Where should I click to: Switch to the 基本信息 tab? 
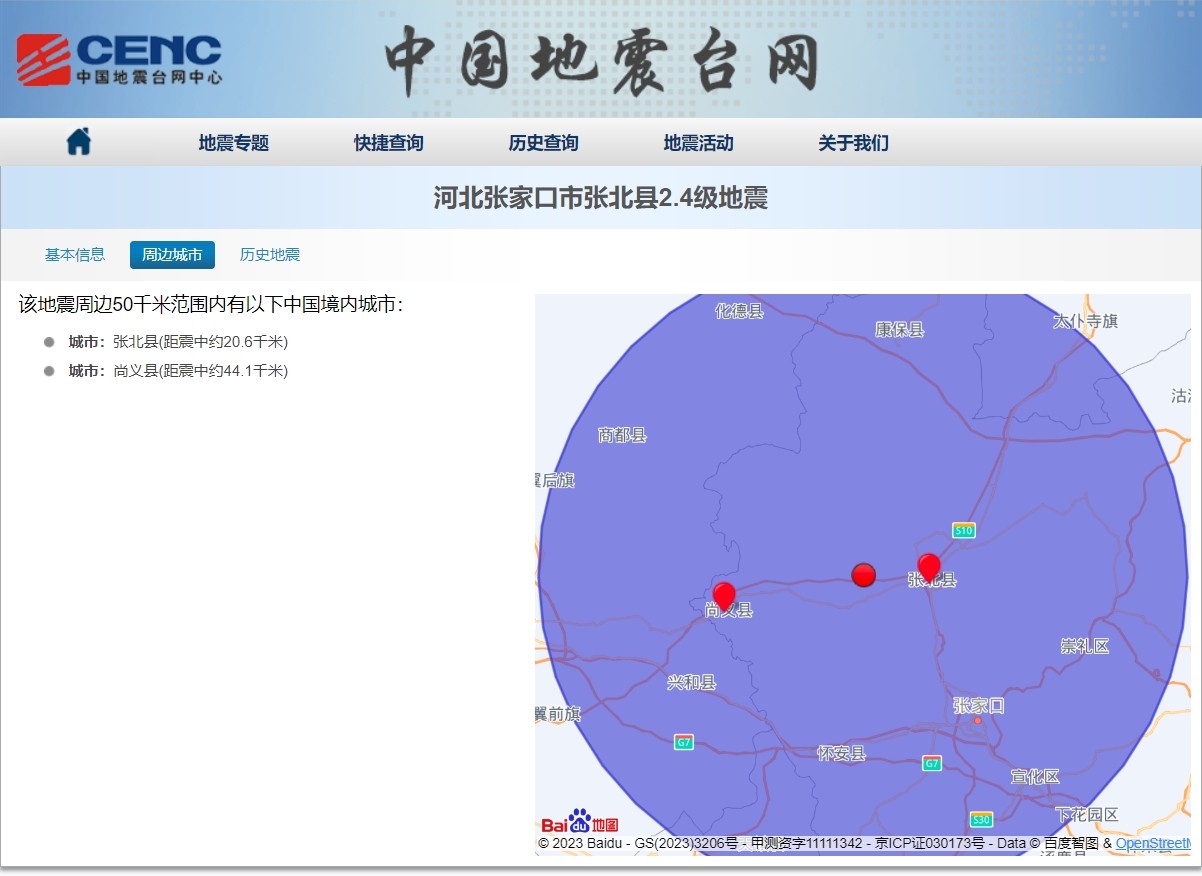[75, 255]
